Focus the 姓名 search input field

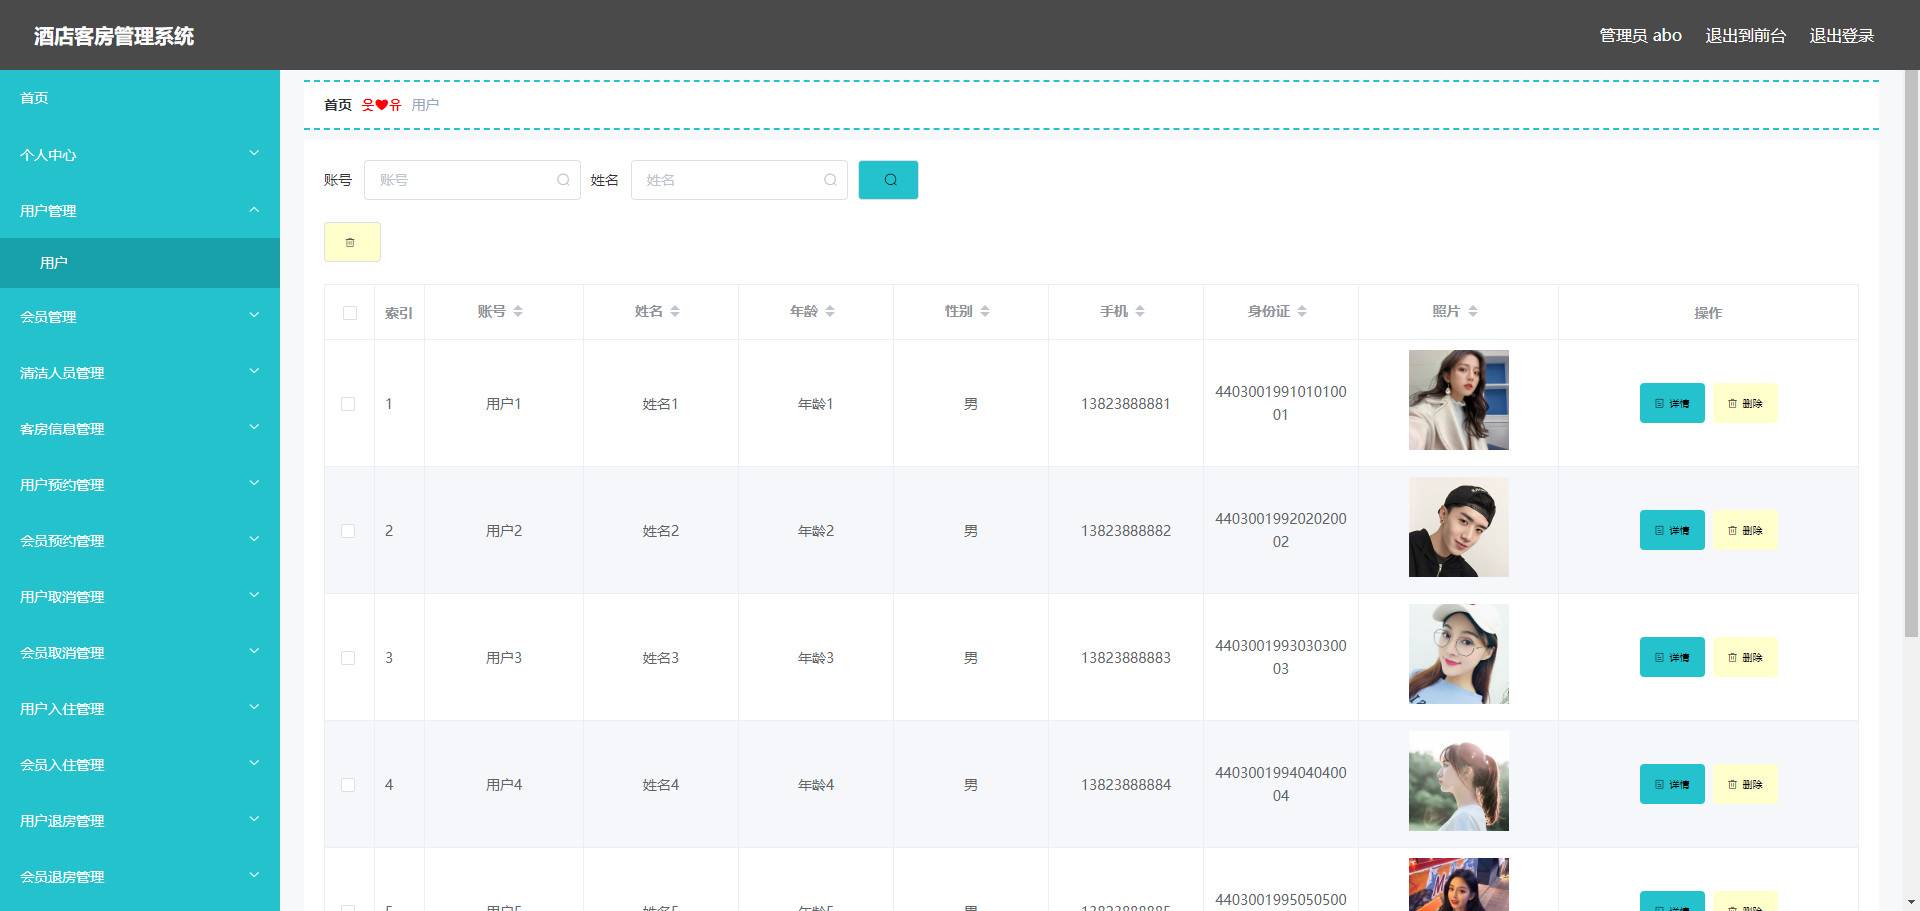coord(739,180)
